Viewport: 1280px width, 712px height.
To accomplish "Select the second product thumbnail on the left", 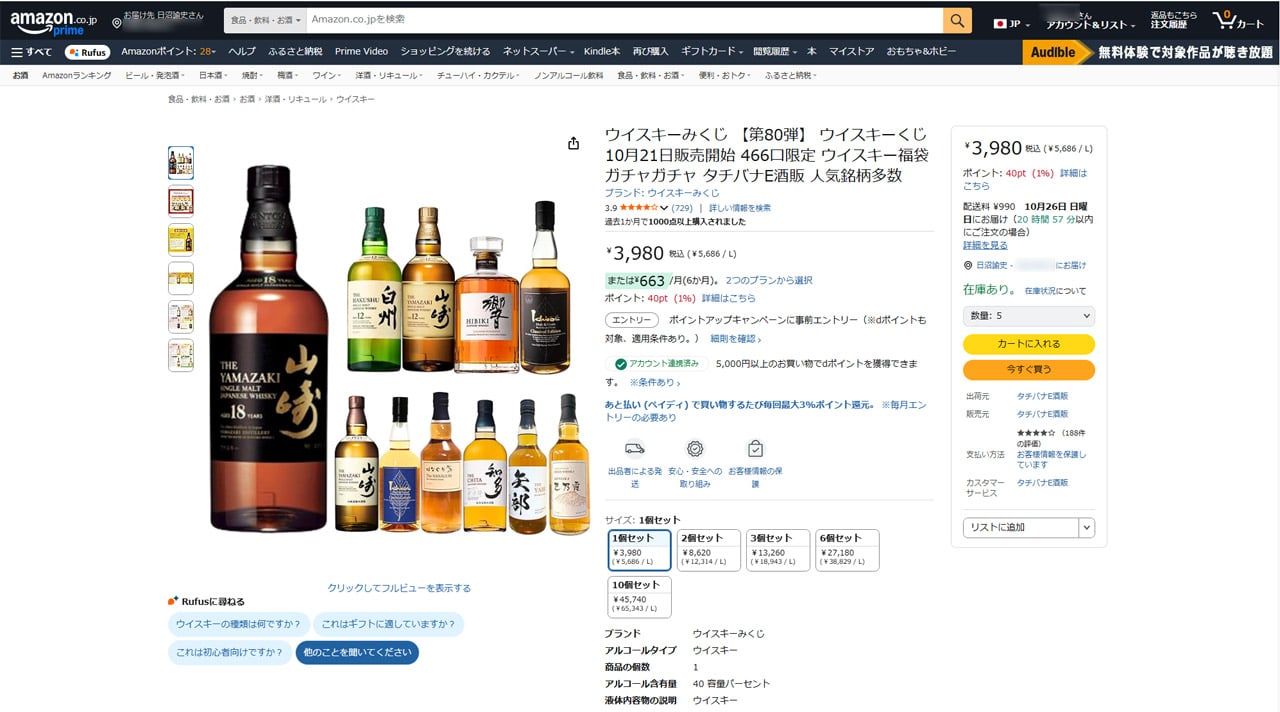I will click(181, 200).
